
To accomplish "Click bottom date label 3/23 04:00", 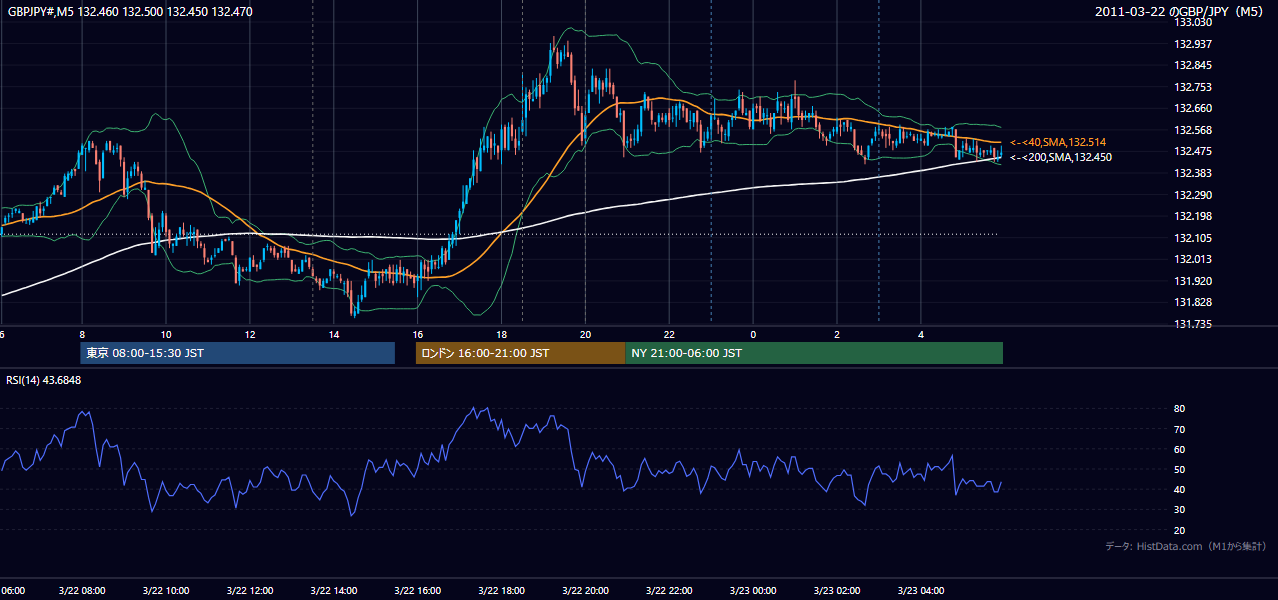I will pos(921,591).
